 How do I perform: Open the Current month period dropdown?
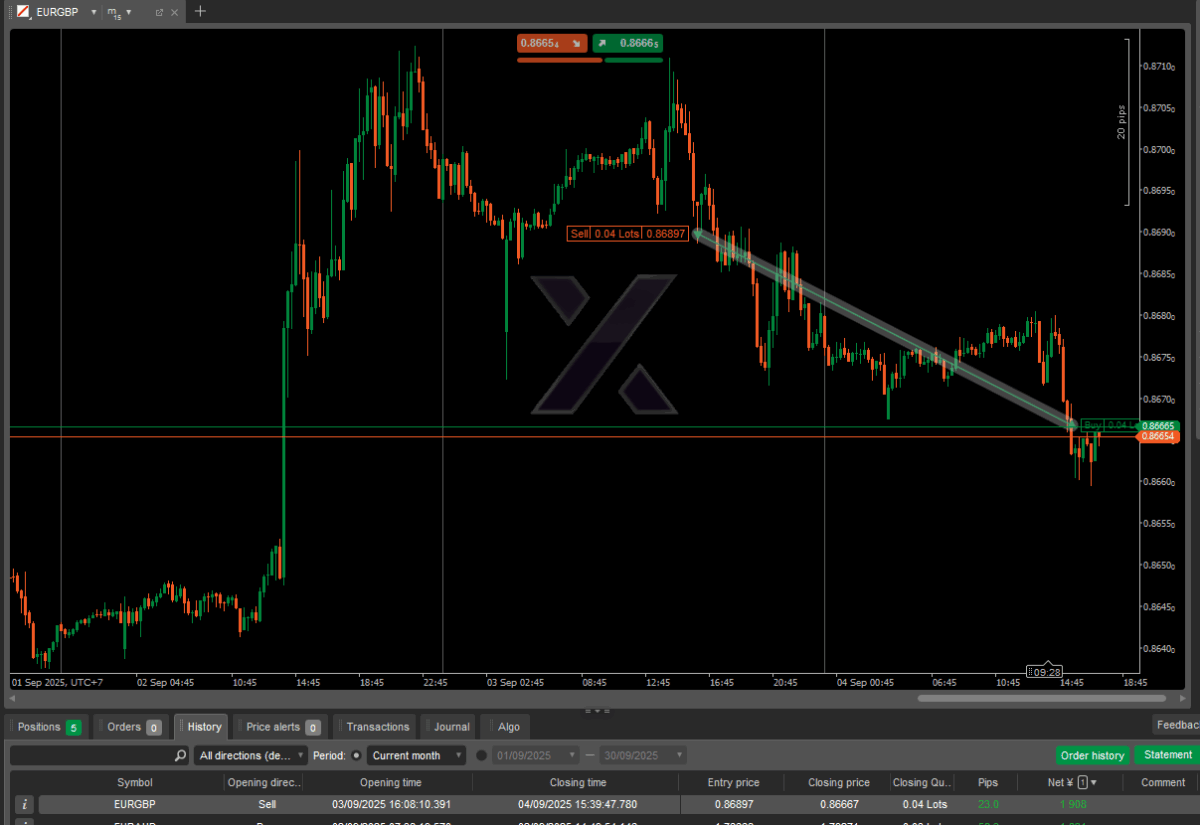416,756
